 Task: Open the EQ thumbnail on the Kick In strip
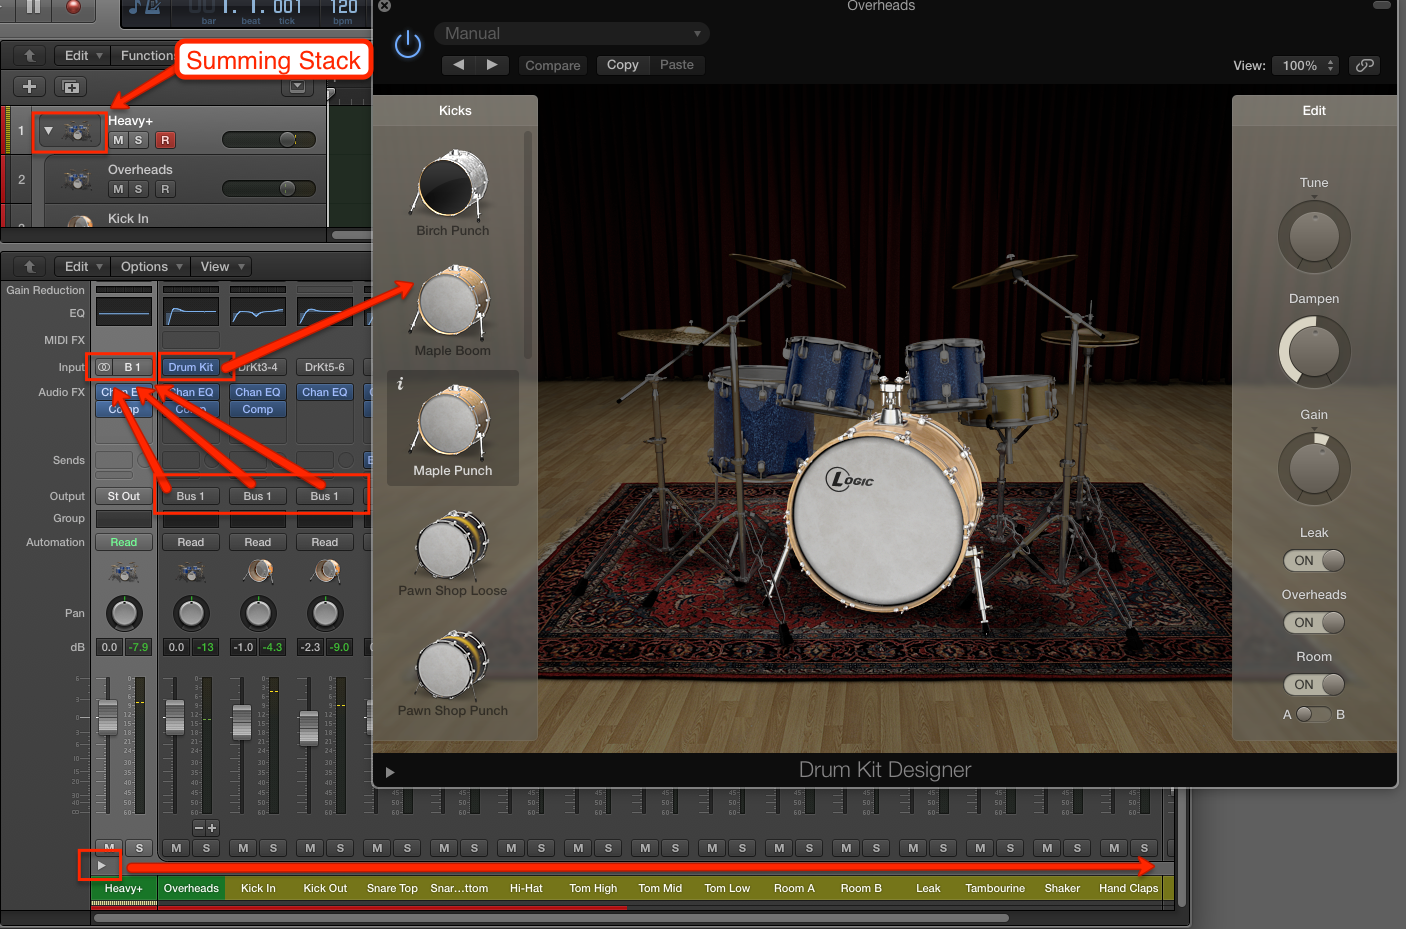pos(258,312)
